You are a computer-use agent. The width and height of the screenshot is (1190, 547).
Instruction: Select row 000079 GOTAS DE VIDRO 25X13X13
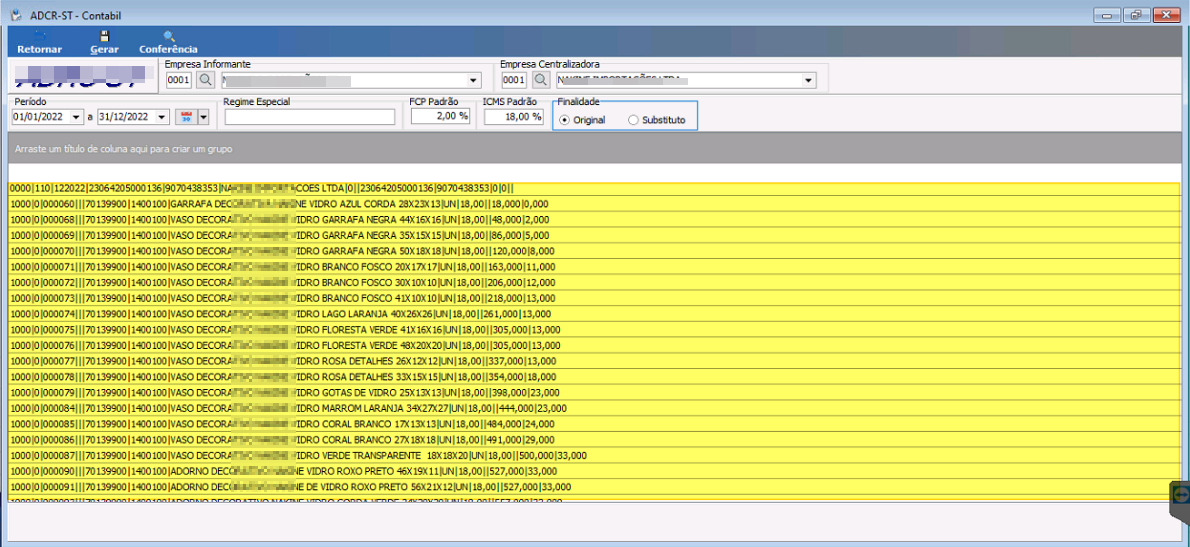593,392
